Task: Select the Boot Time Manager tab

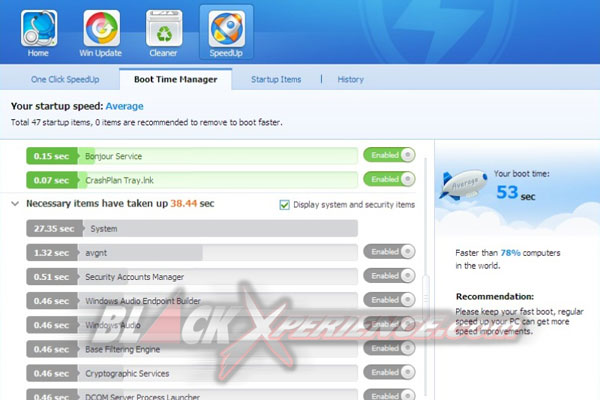Action: (x=176, y=80)
